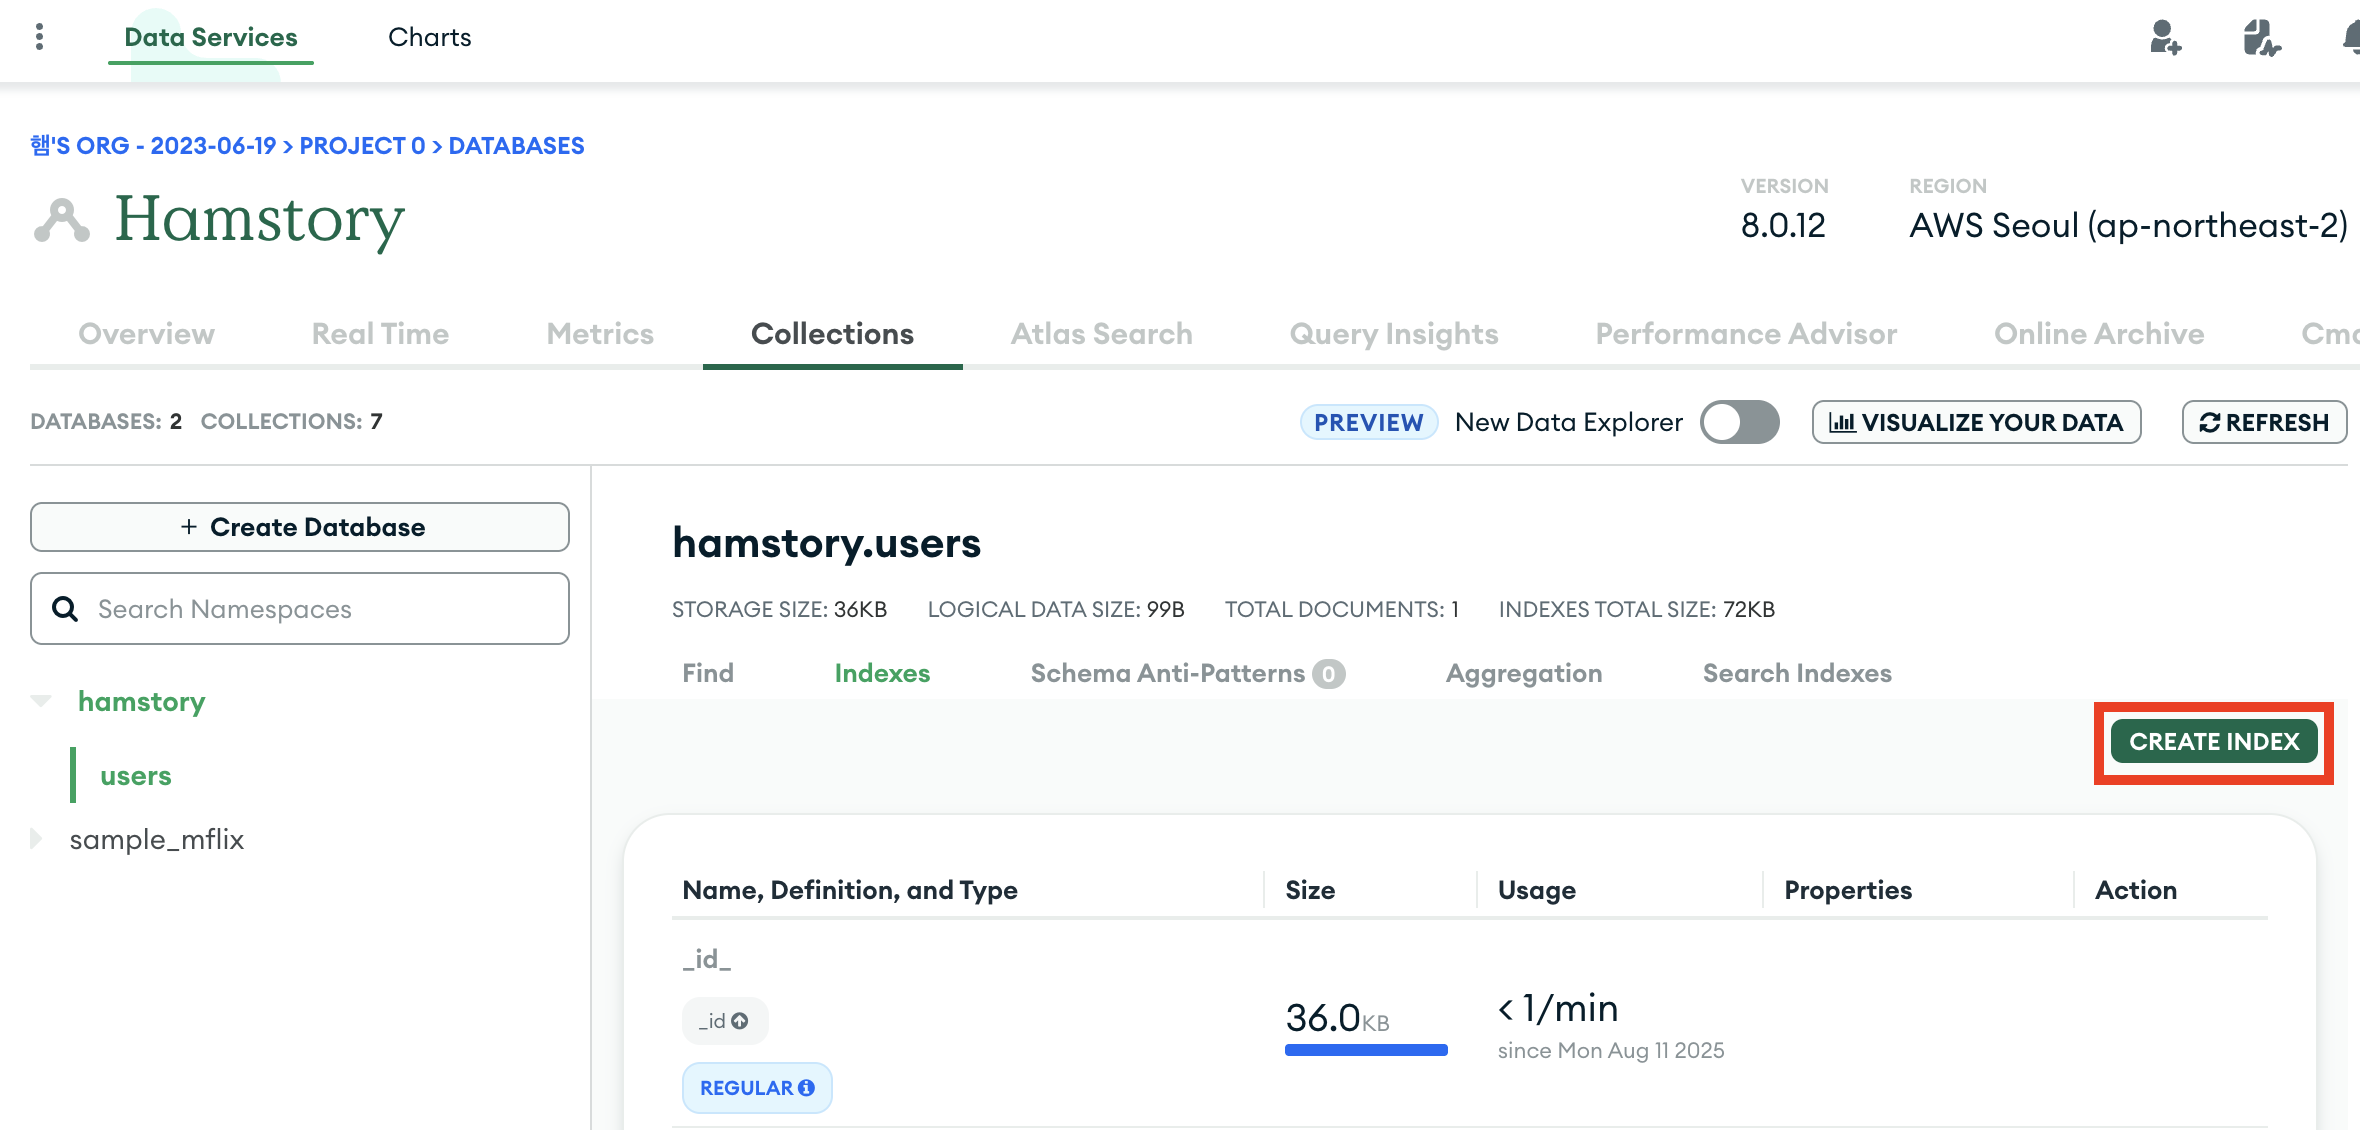The height and width of the screenshot is (1130, 2360).
Task: Select the users collection
Action: click(136, 776)
